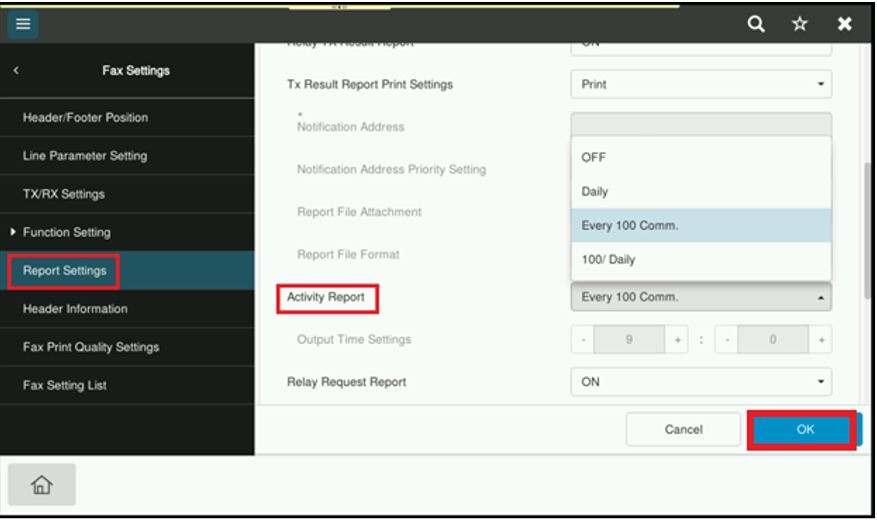Screen dimensions: 877x522
Task: Click the Cancel button
Action: (x=683, y=429)
